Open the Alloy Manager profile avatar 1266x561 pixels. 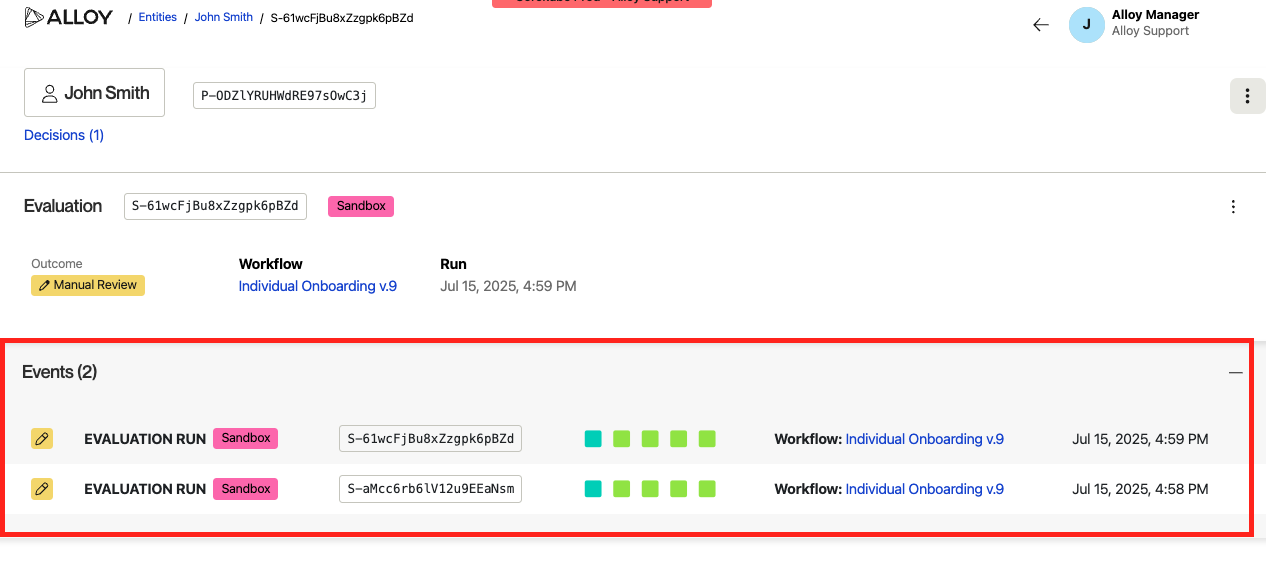point(1086,25)
